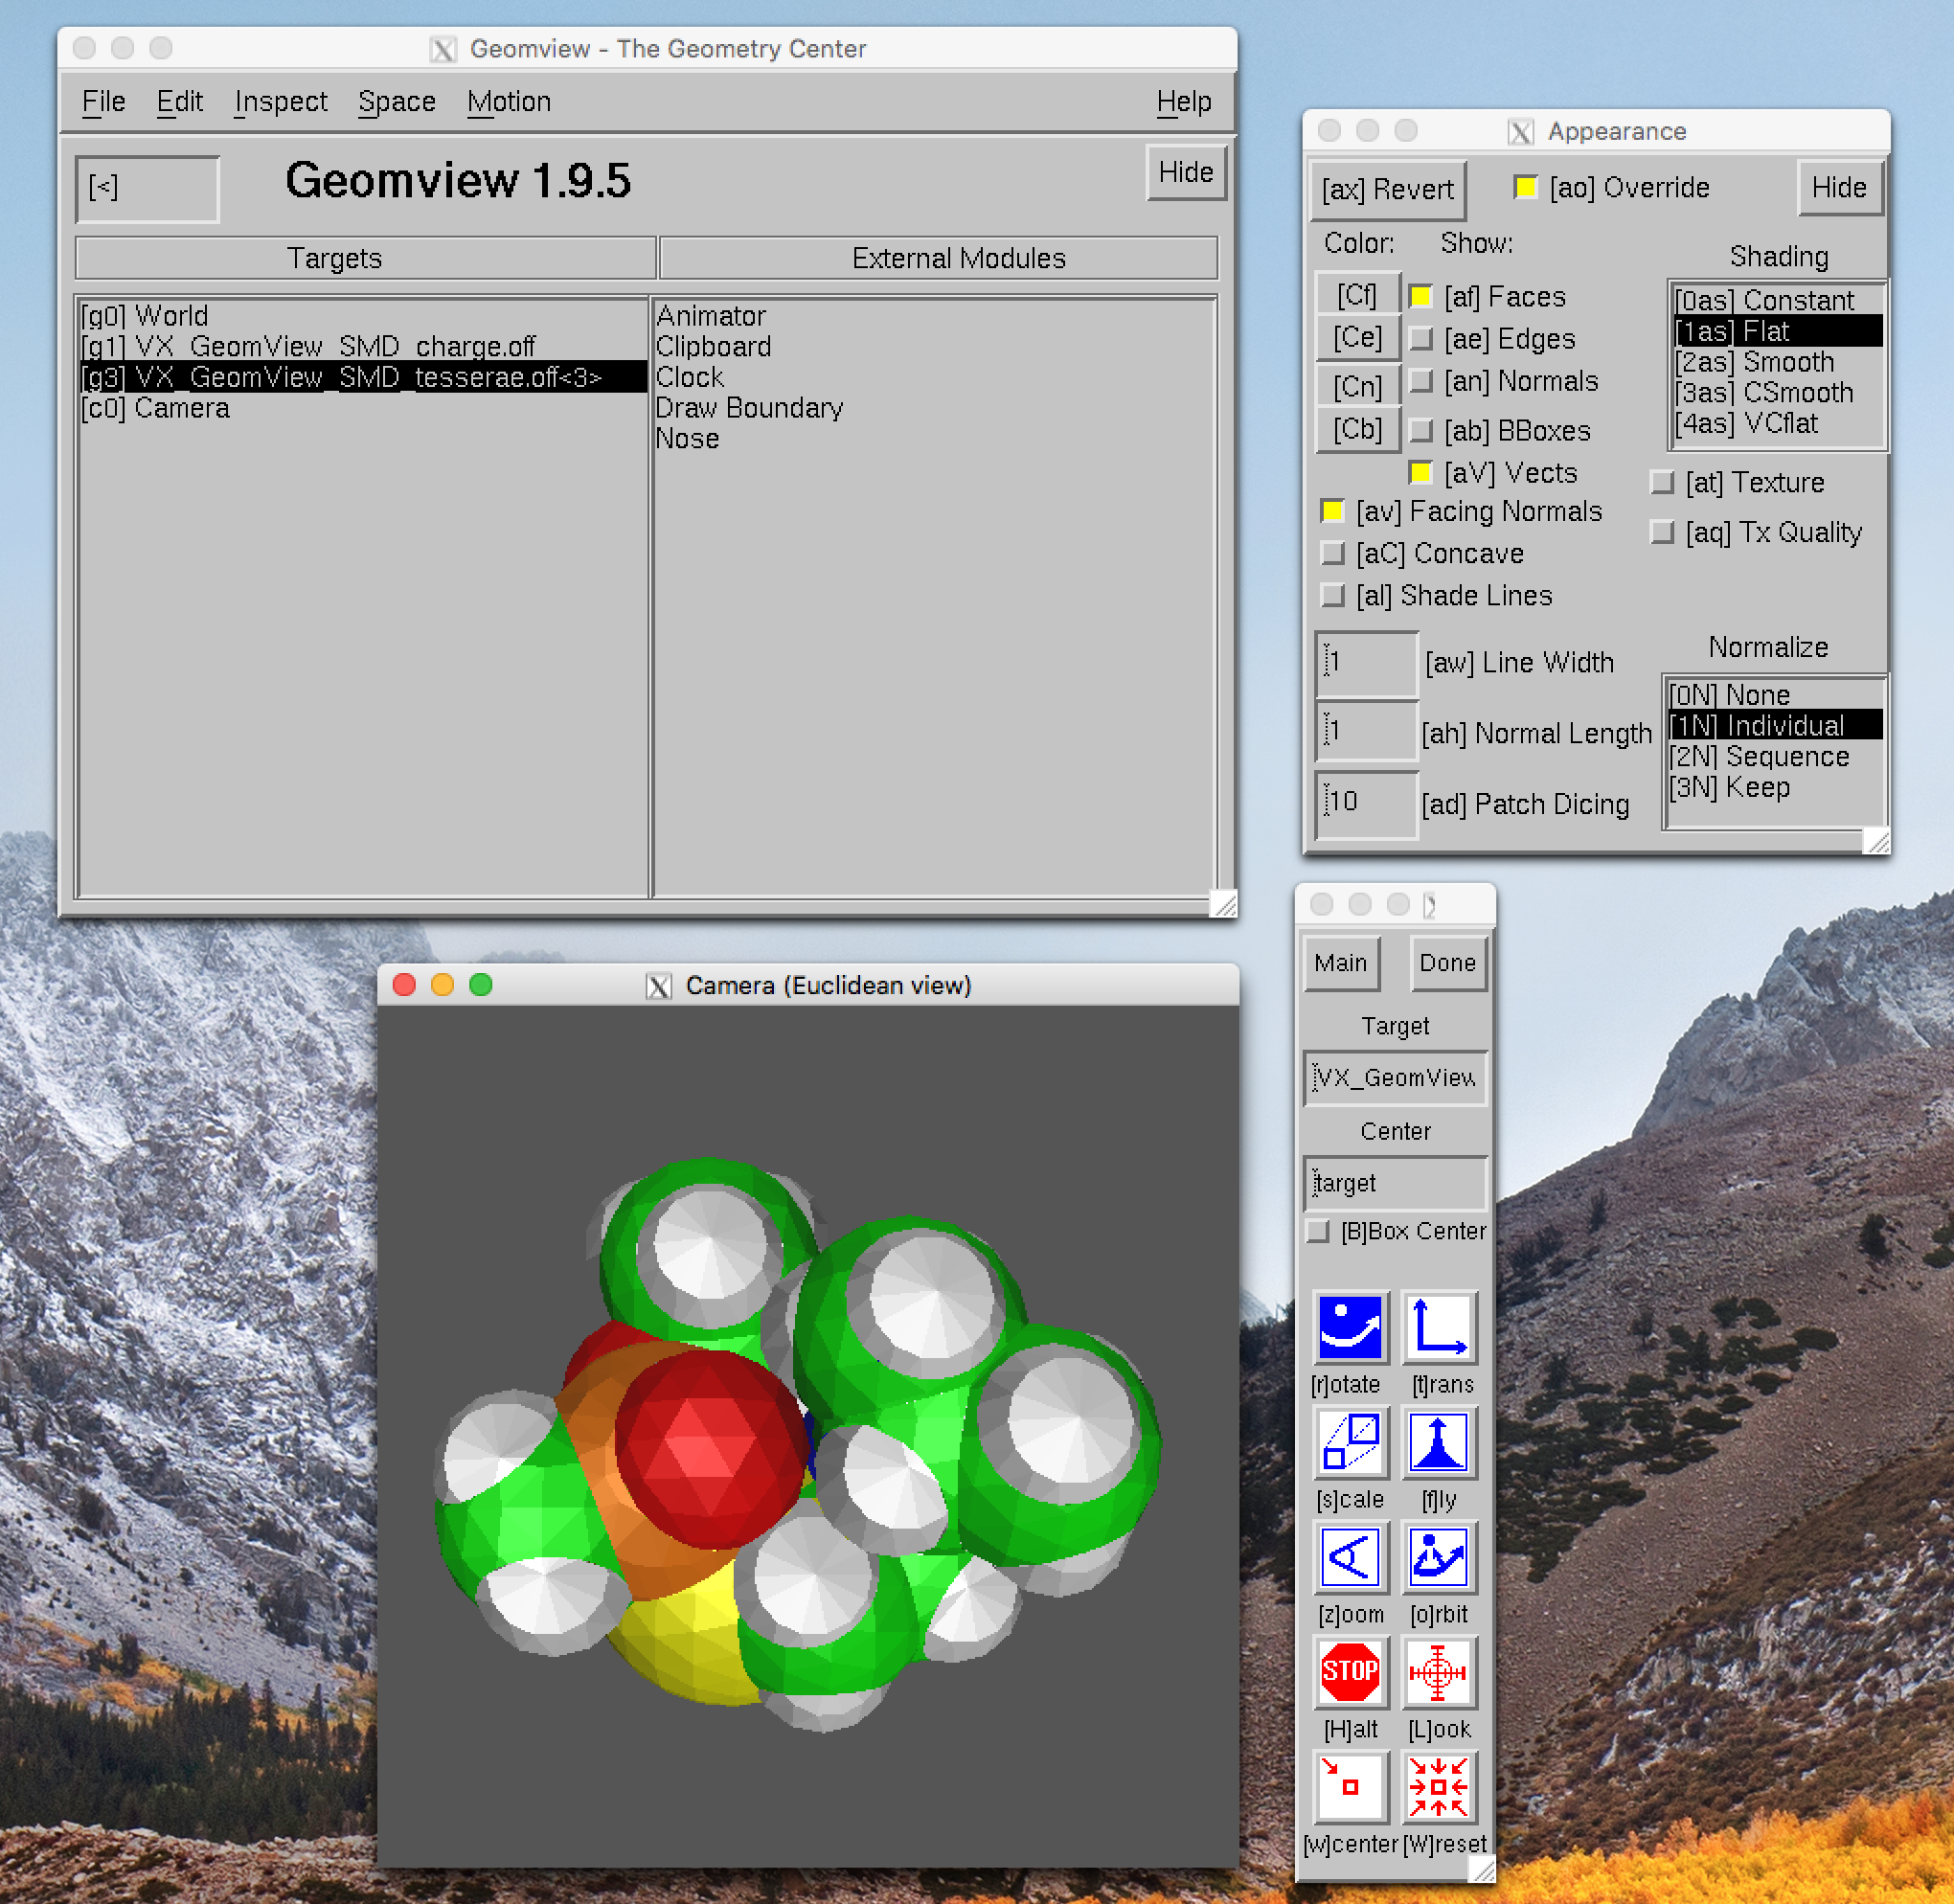This screenshot has height=1904, width=1954.
Task: Click the center tool icon
Action: point(1349,1786)
